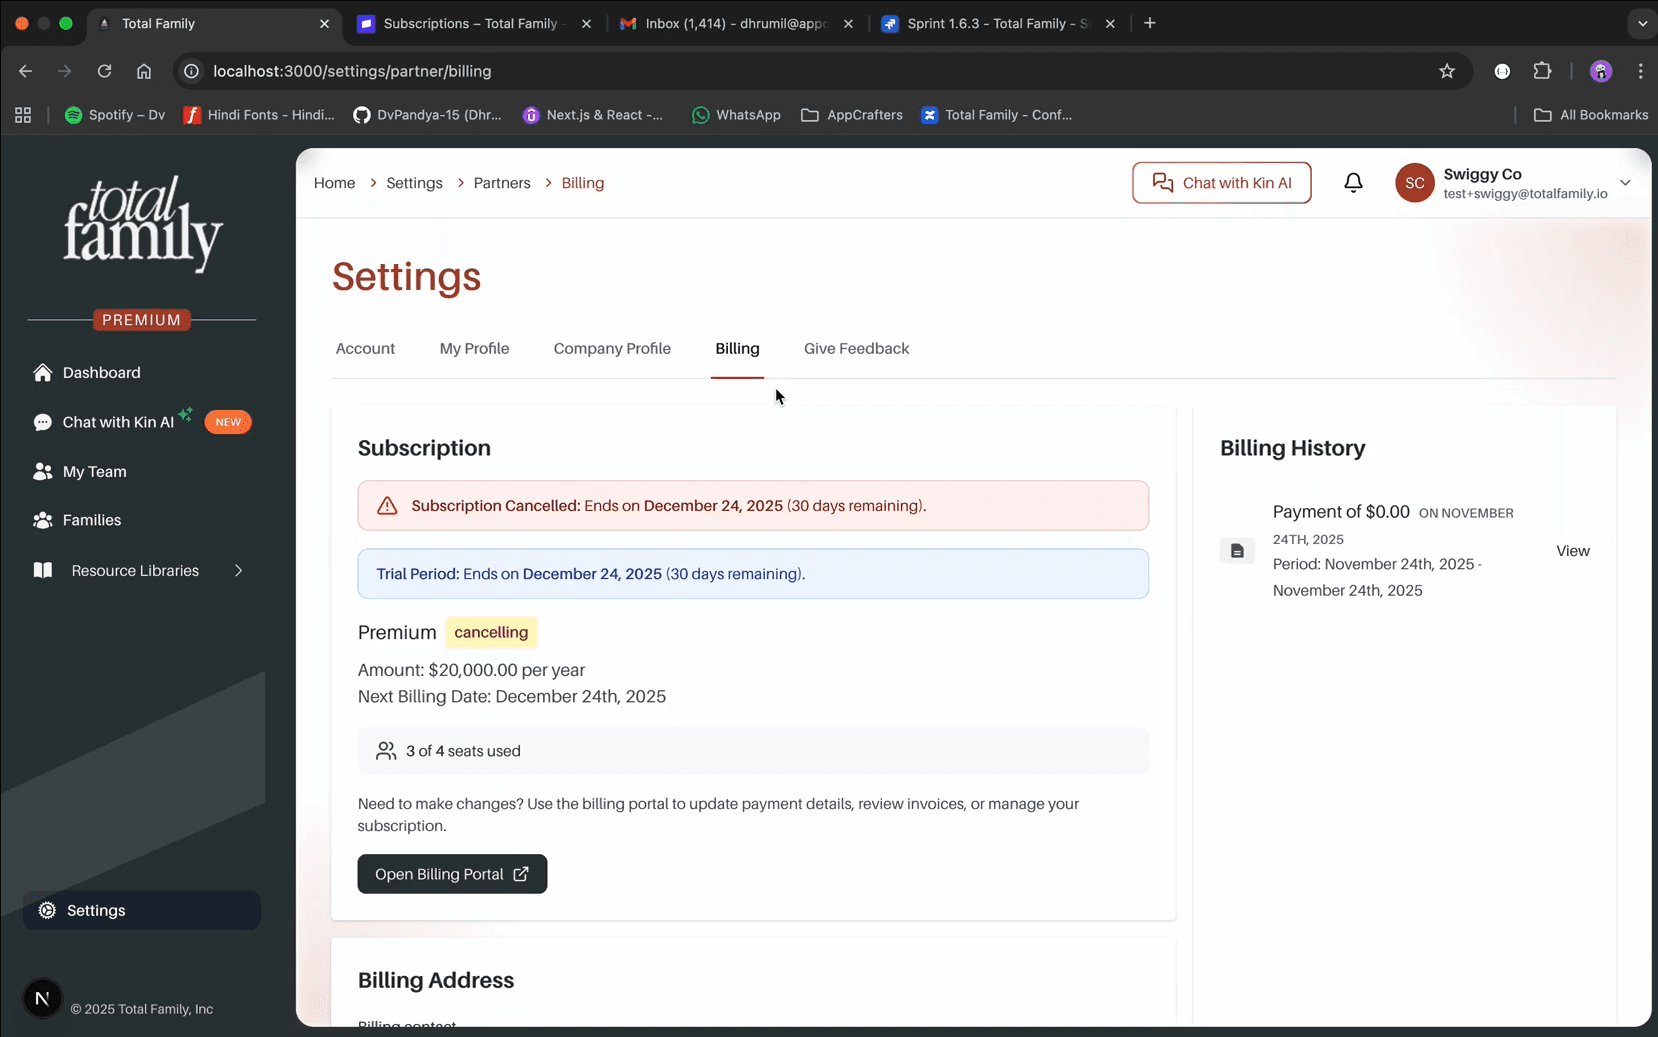The width and height of the screenshot is (1658, 1037).
Task: Click the Chat with Kin AI button
Action: (x=1221, y=183)
